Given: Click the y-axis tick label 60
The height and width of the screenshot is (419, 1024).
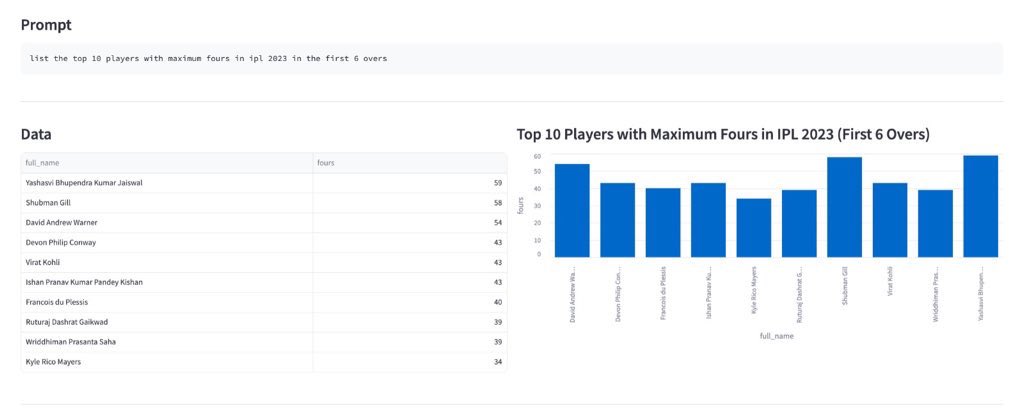Looking at the screenshot, I should point(537,157).
